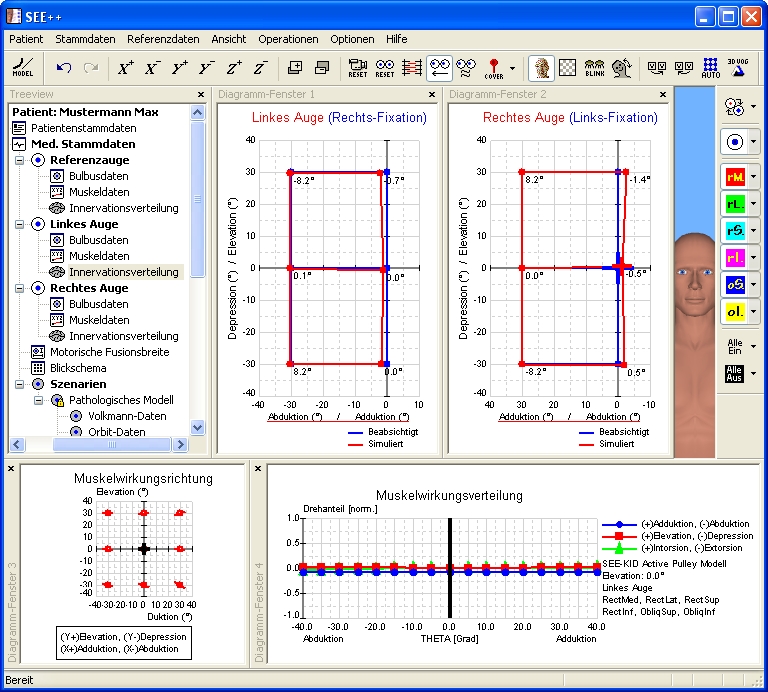The image size is (768, 692).
Task: Toggle the red rM. muscle button
Action: click(733, 177)
